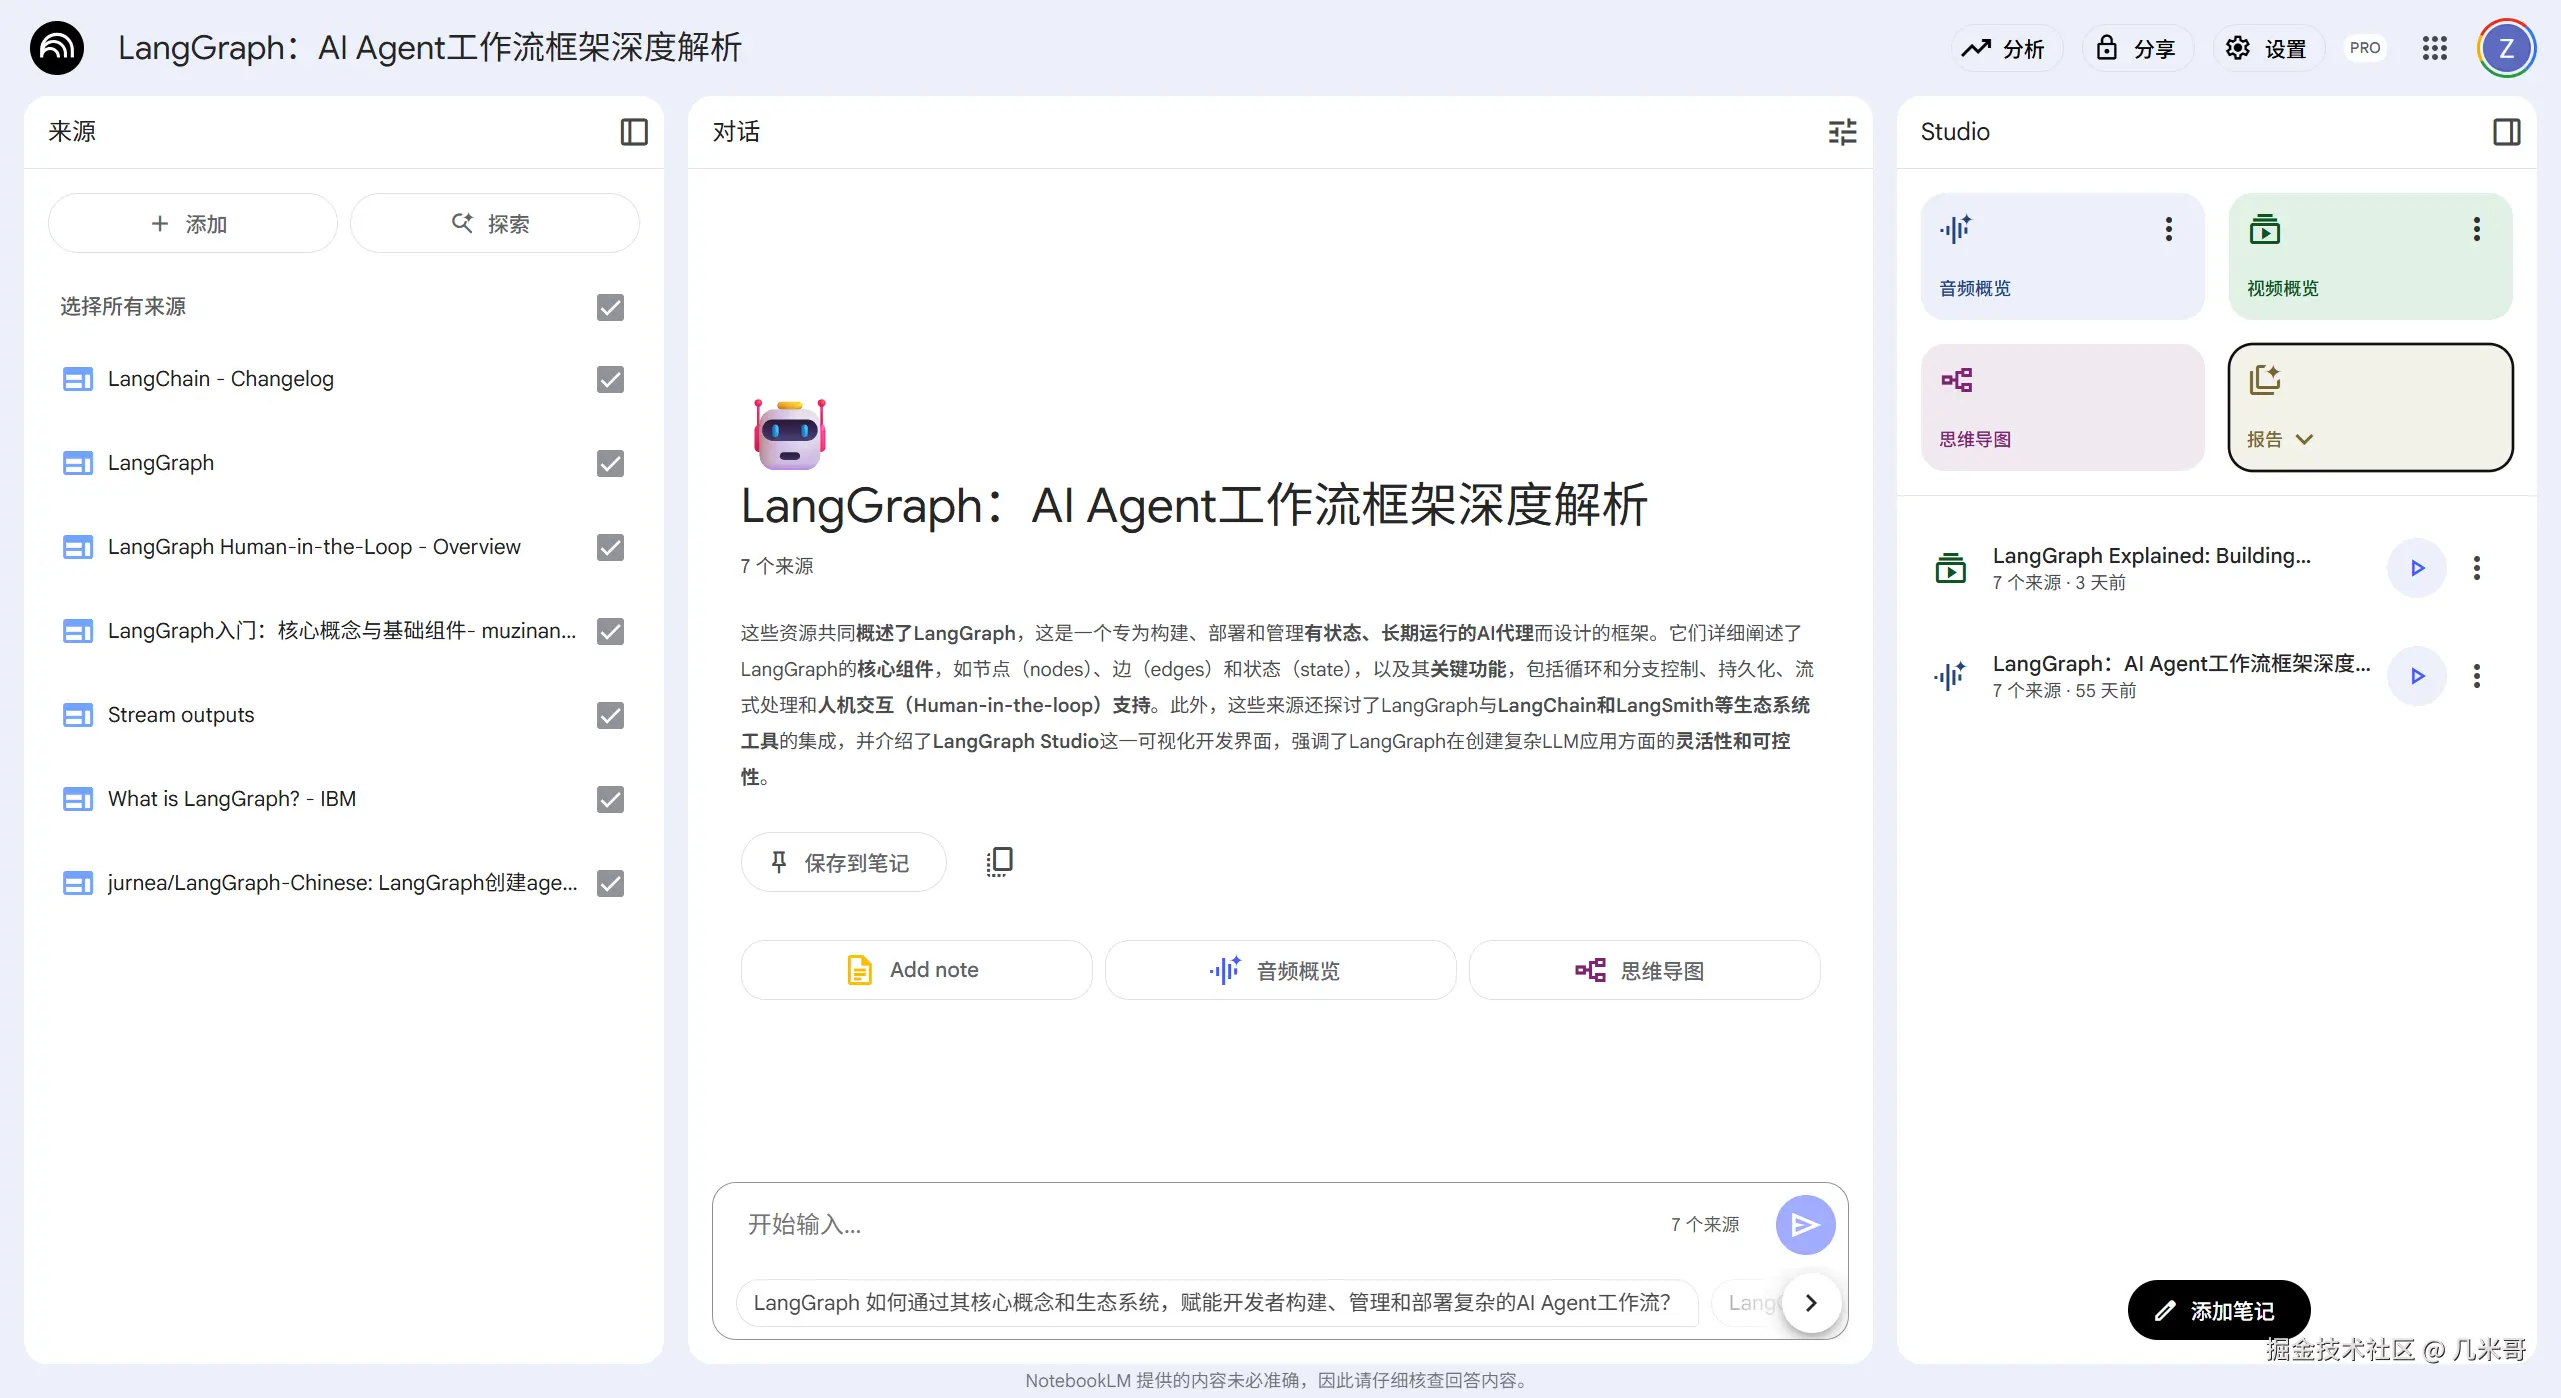The width and height of the screenshot is (2561, 1398).
Task: Expand the 报告 dropdown chevron
Action: tap(2305, 439)
